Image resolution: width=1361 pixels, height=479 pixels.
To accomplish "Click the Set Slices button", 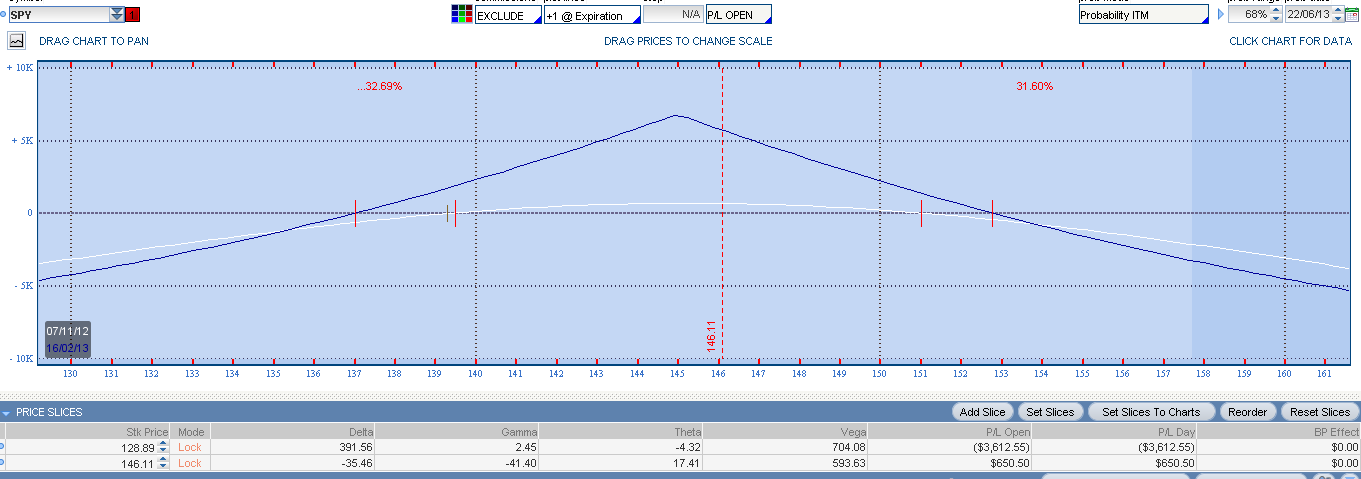I will [x=1050, y=412].
